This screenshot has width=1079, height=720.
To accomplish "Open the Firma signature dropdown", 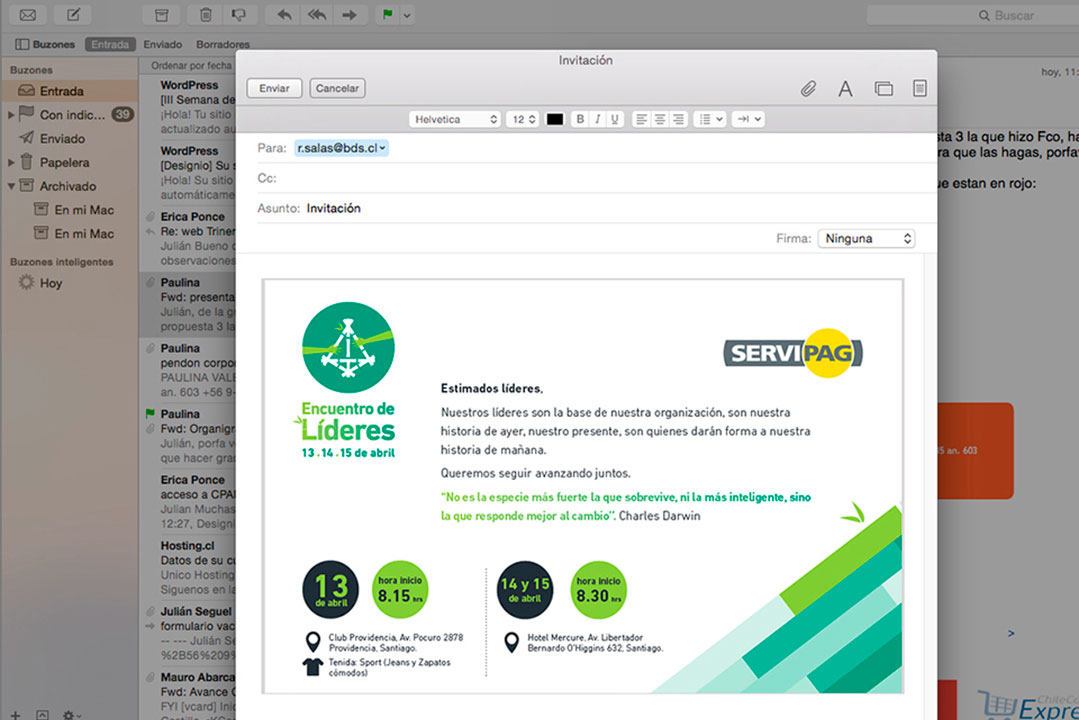I will click(866, 239).
